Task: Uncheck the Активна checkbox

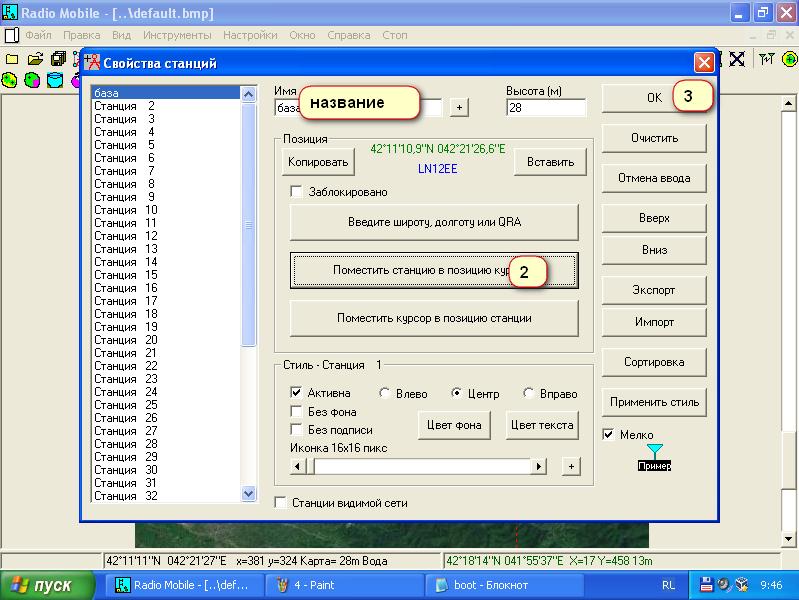Action: point(296,393)
